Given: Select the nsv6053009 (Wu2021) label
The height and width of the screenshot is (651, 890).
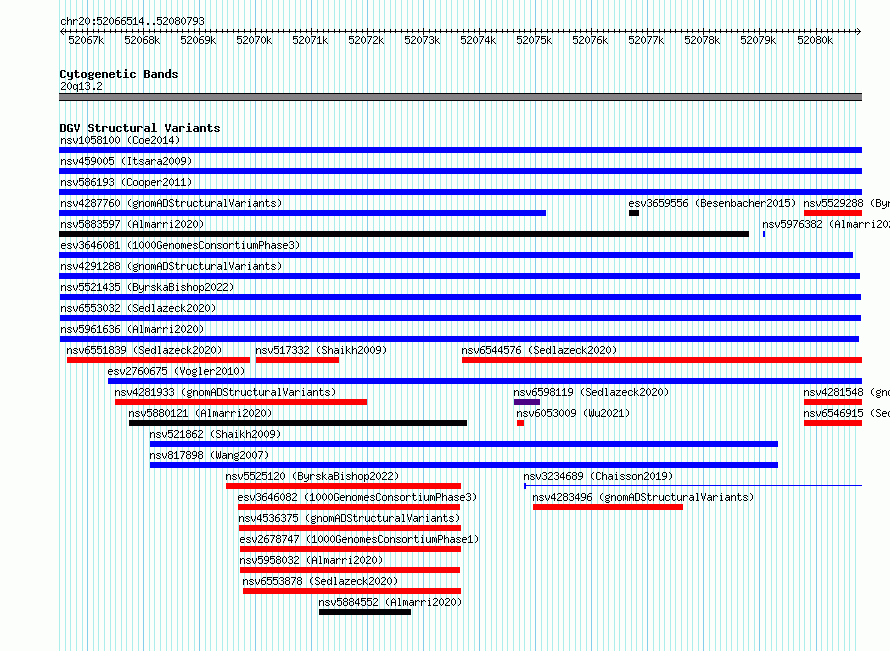Looking at the screenshot, I should click(x=573, y=413).
